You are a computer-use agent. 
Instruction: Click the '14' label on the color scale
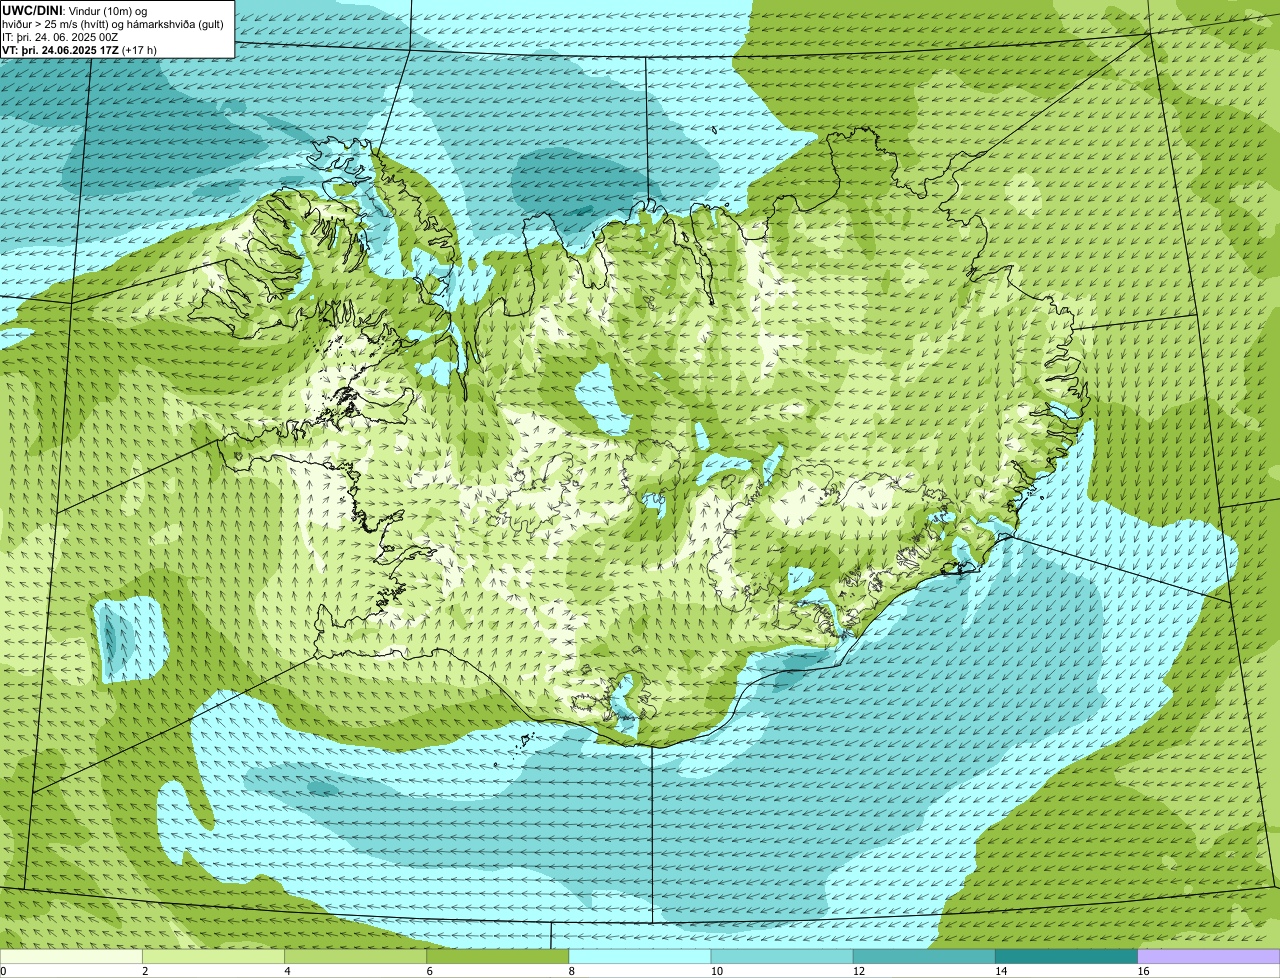coord(1000,971)
